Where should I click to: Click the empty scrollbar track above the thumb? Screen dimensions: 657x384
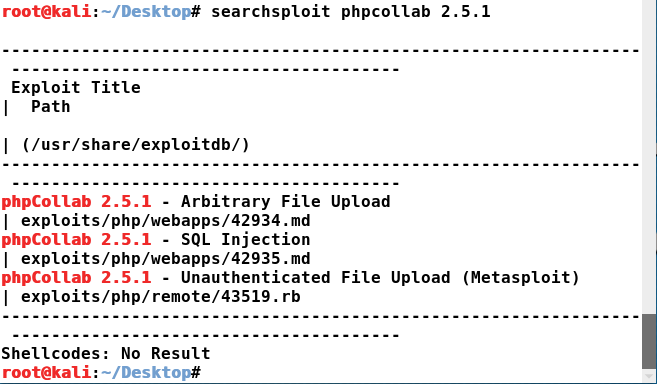coord(649,157)
